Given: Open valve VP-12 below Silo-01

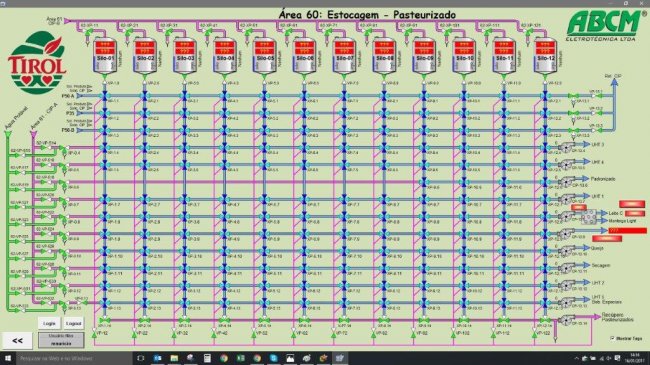Looking at the screenshot, I should point(95,333).
